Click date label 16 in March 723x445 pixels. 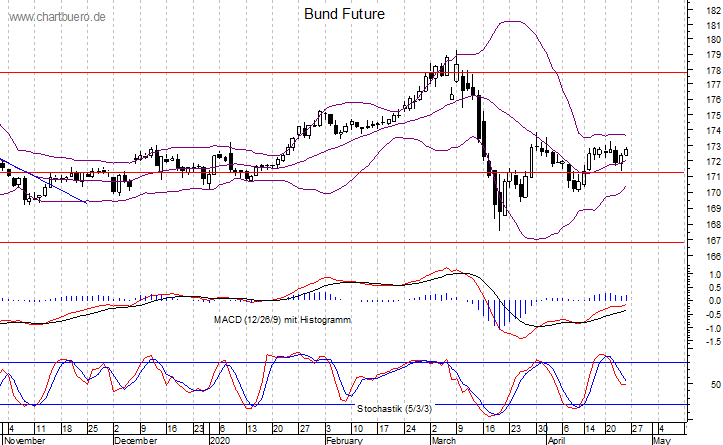point(490,429)
